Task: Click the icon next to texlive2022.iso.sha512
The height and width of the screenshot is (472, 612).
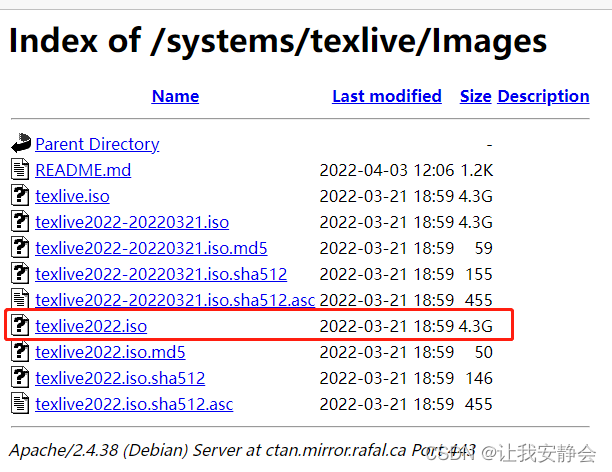Action: (x=20, y=377)
